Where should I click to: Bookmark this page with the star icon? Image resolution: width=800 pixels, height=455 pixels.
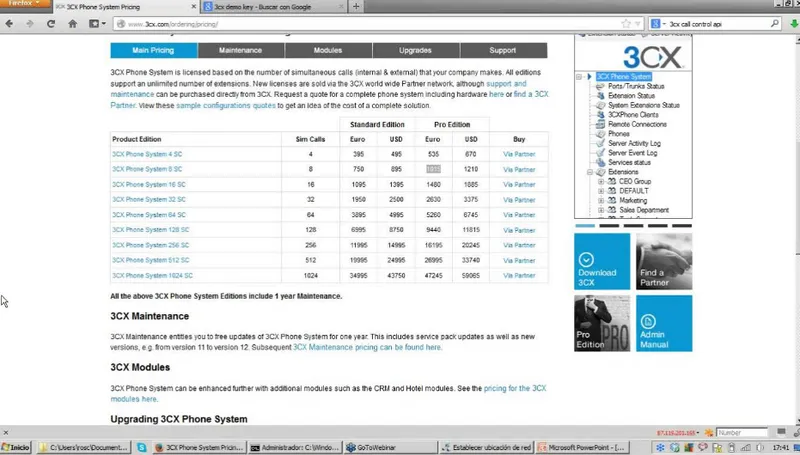[x=626, y=23]
